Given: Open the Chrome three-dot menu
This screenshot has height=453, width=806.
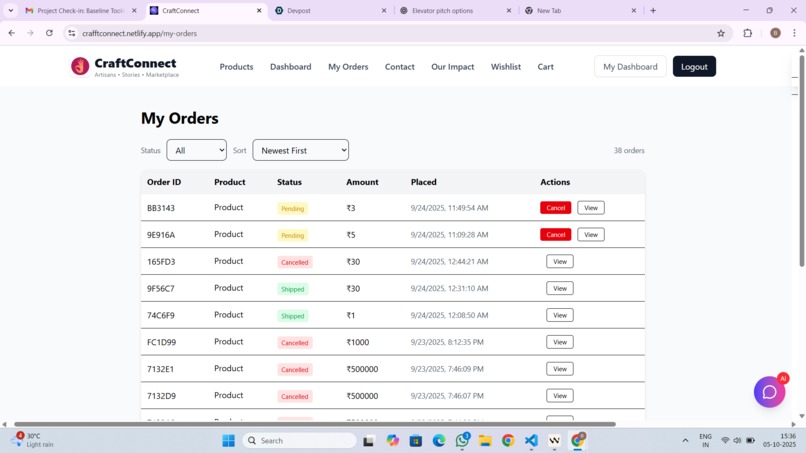Looking at the screenshot, I should [x=794, y=33].
